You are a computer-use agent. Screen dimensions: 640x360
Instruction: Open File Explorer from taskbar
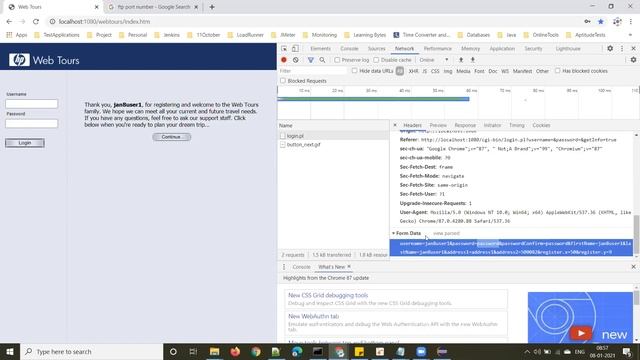click(x=214, y=351)
